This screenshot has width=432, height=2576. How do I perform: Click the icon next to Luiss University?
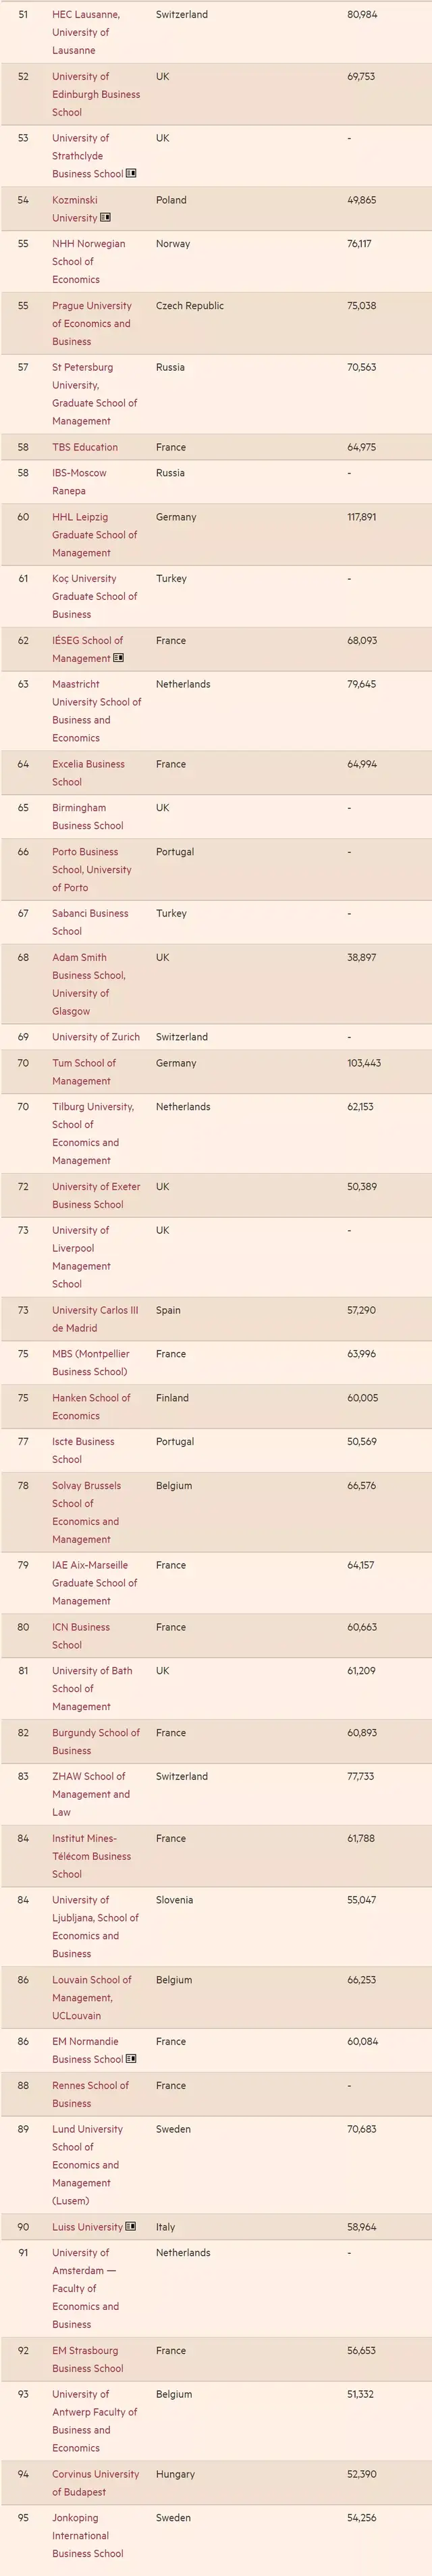[x=131, y=2227]
